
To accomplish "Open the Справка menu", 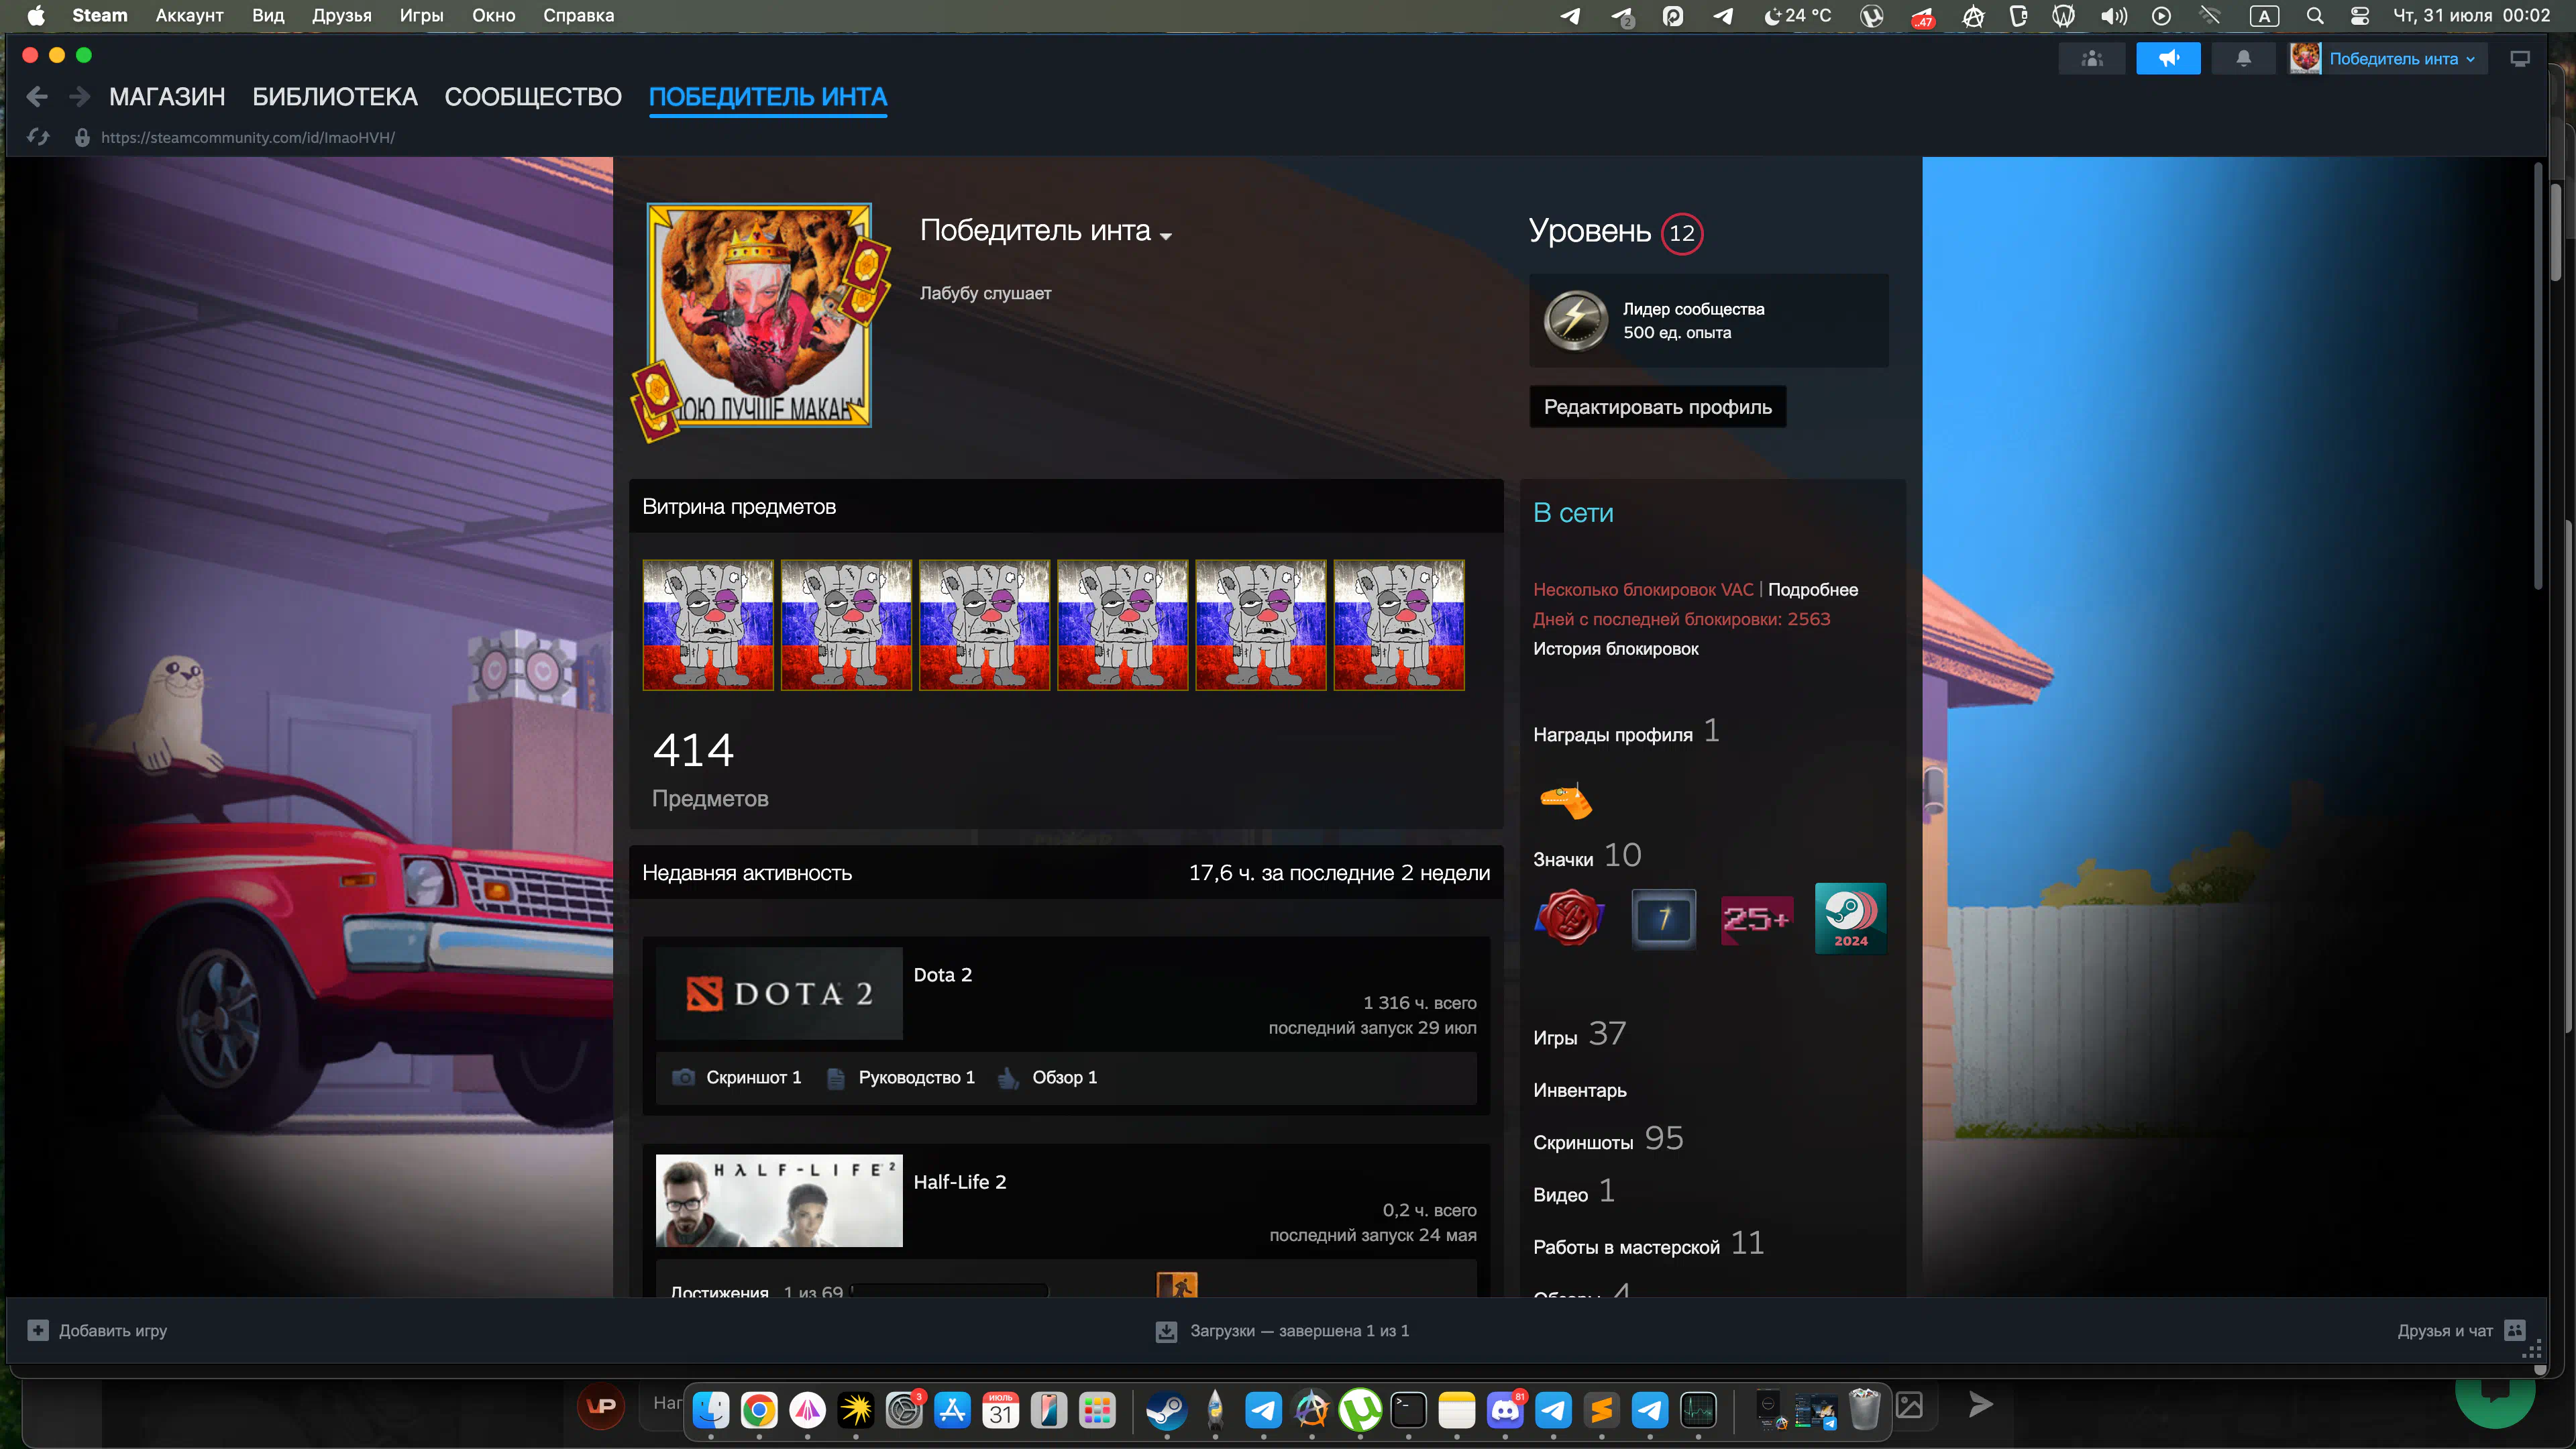I will click(x=579, y=15).
